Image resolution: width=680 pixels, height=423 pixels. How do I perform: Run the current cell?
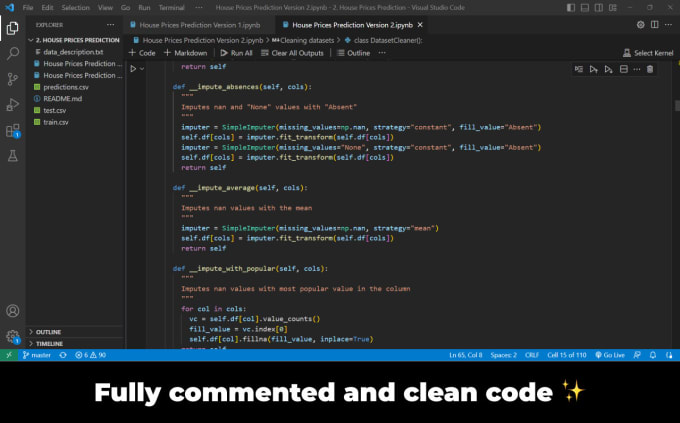click(133, 69)
